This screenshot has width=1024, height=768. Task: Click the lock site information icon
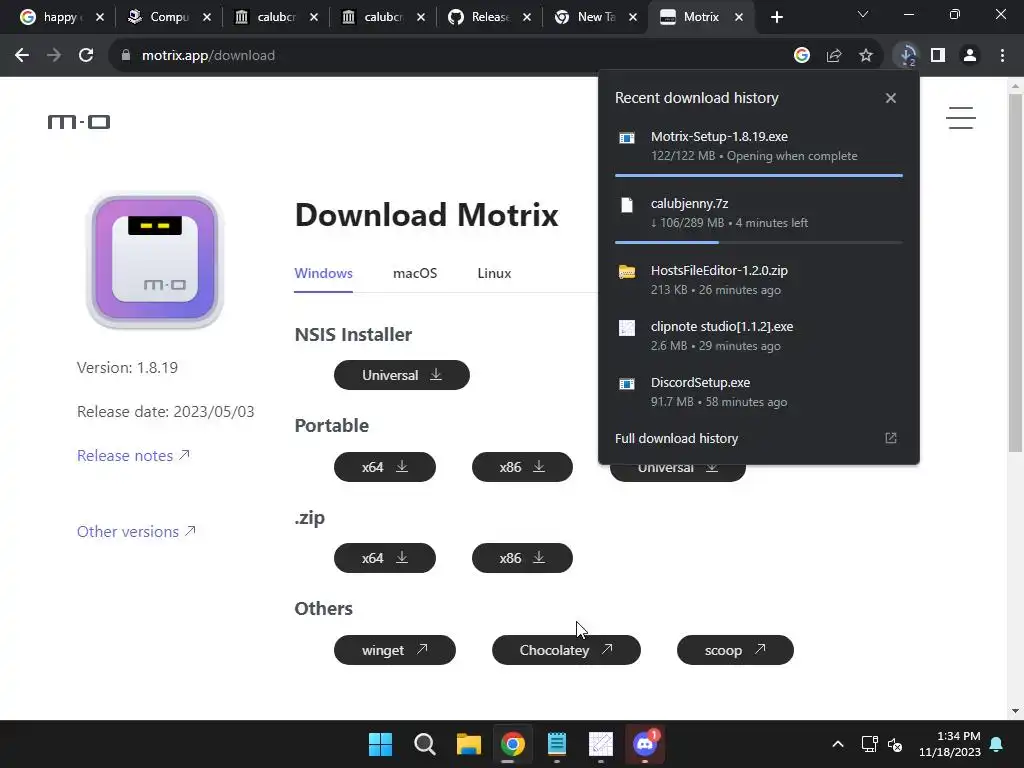coord(126,56)
